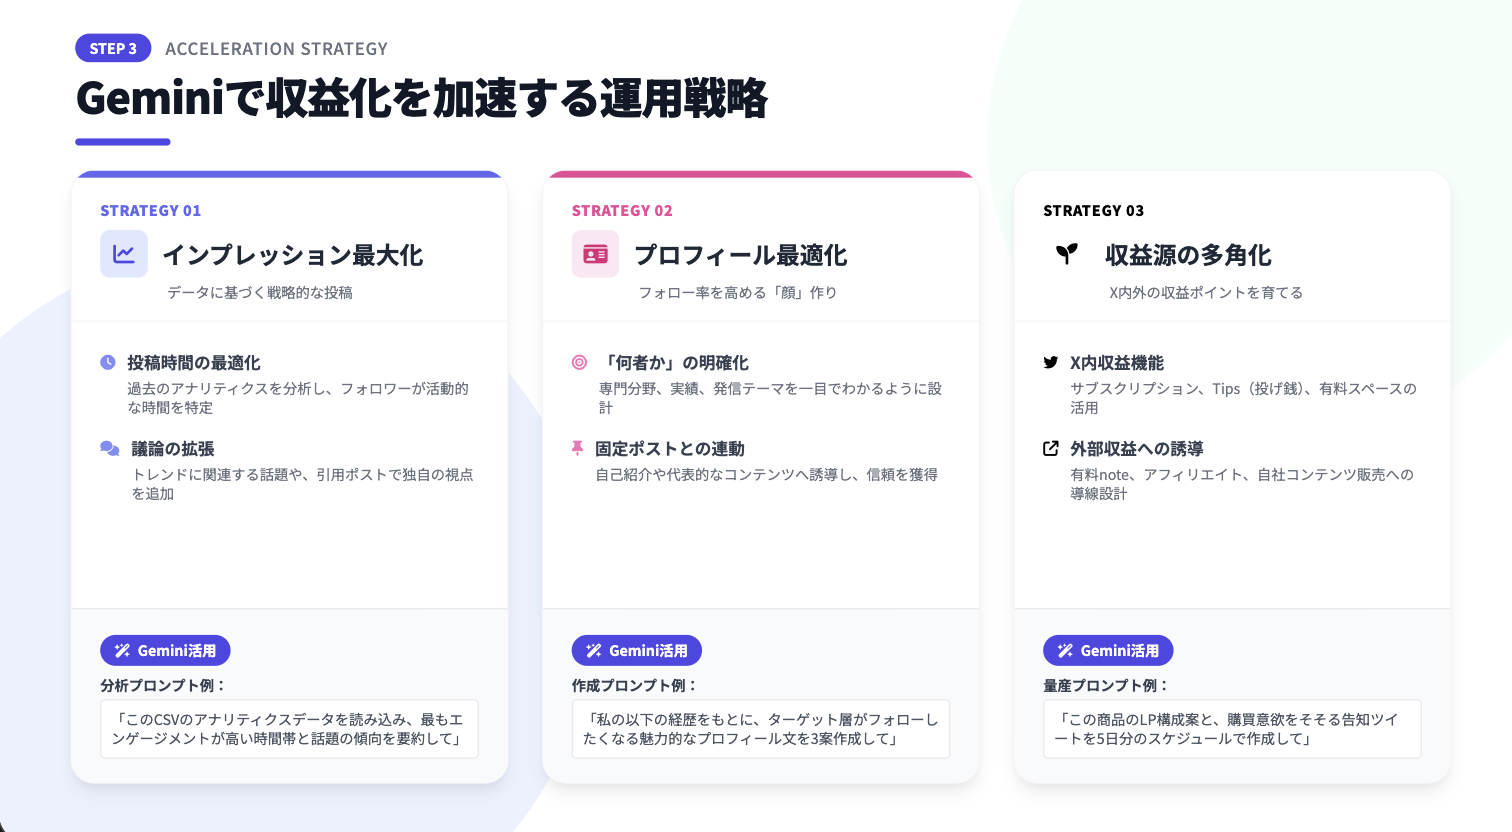Click the line chart icon beside インプレッション最大化
The width and height of the screenshot is (1512, 832).
[x=124, y=254]
